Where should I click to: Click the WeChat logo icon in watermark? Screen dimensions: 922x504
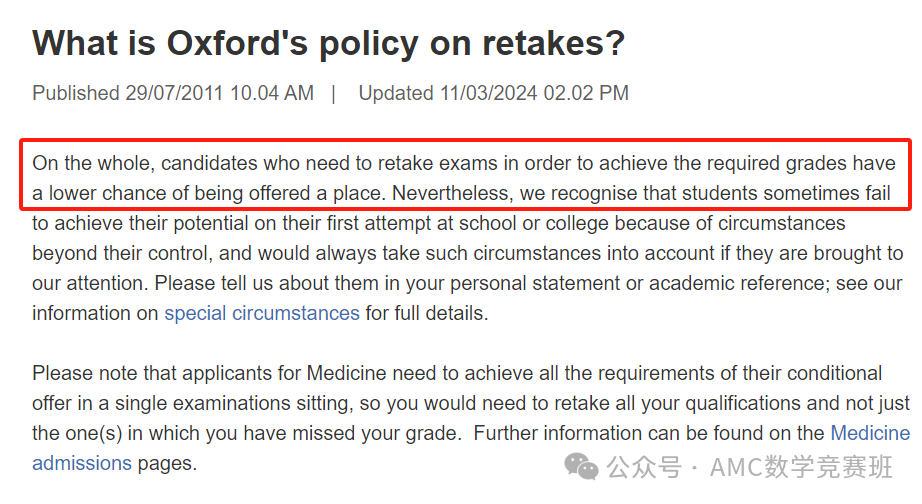tap(581, 467)
